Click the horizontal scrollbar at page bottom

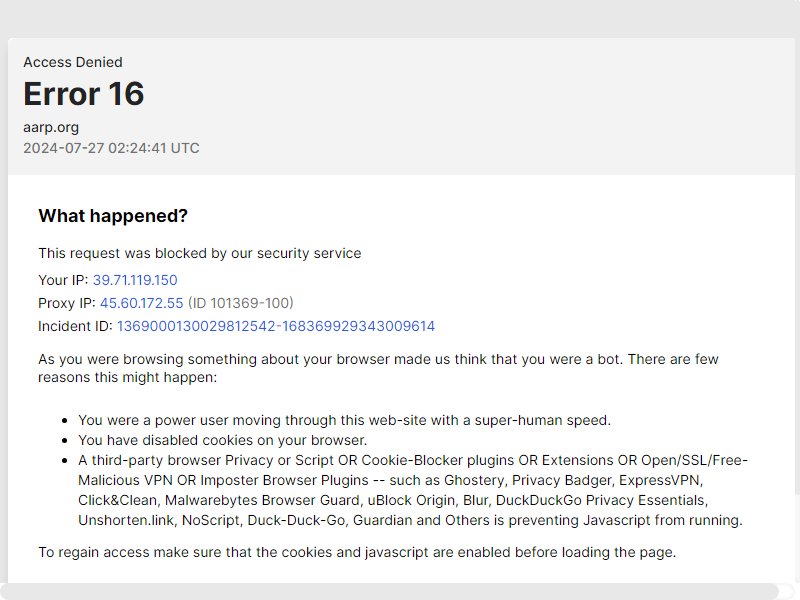389,591
